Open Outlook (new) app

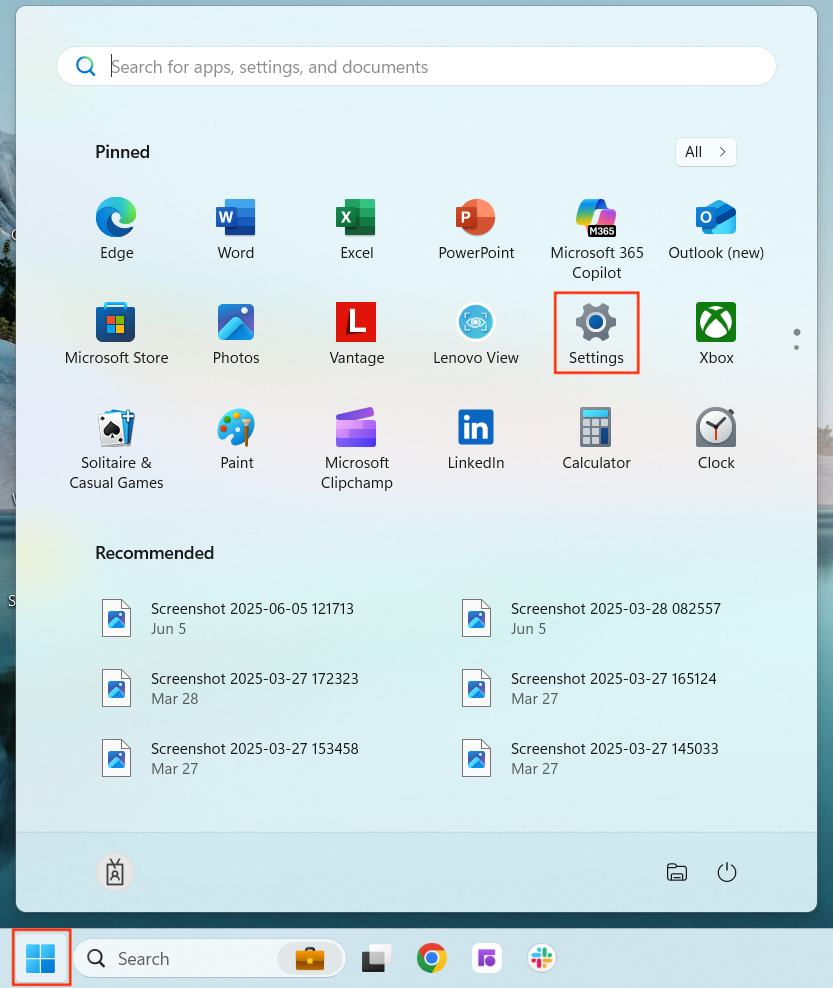[716, 229]
